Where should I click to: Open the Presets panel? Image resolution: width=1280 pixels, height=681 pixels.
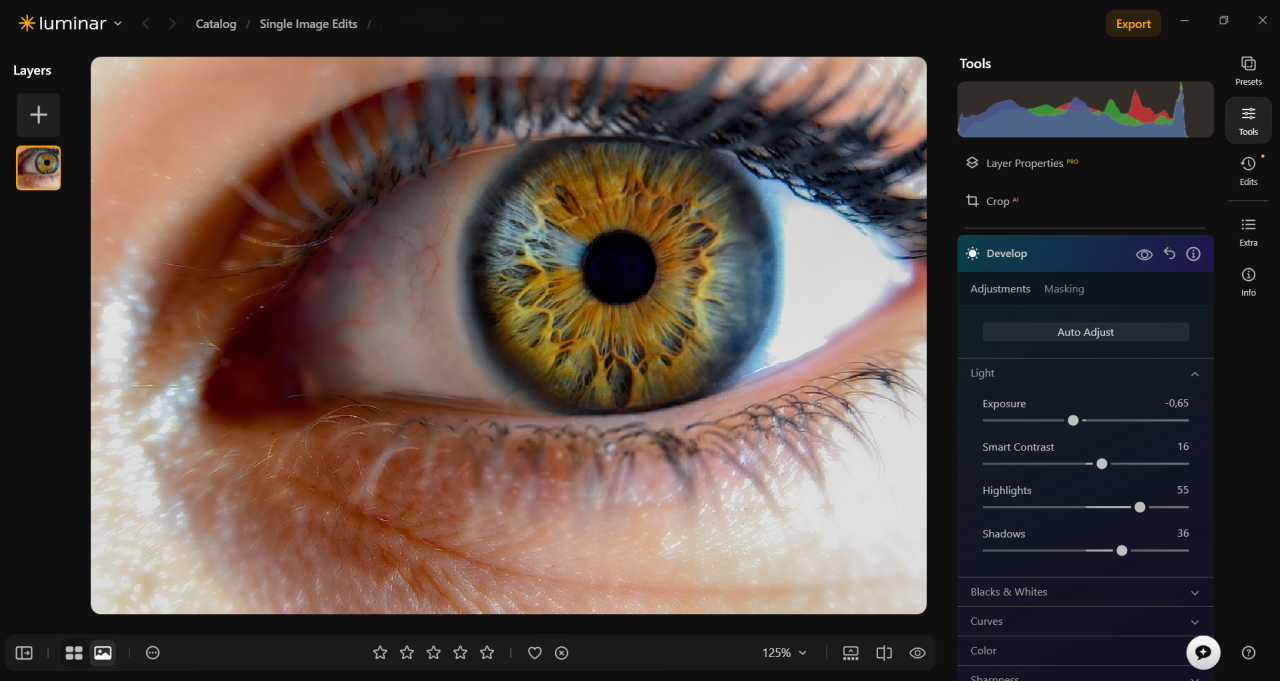pos(1248,70)
